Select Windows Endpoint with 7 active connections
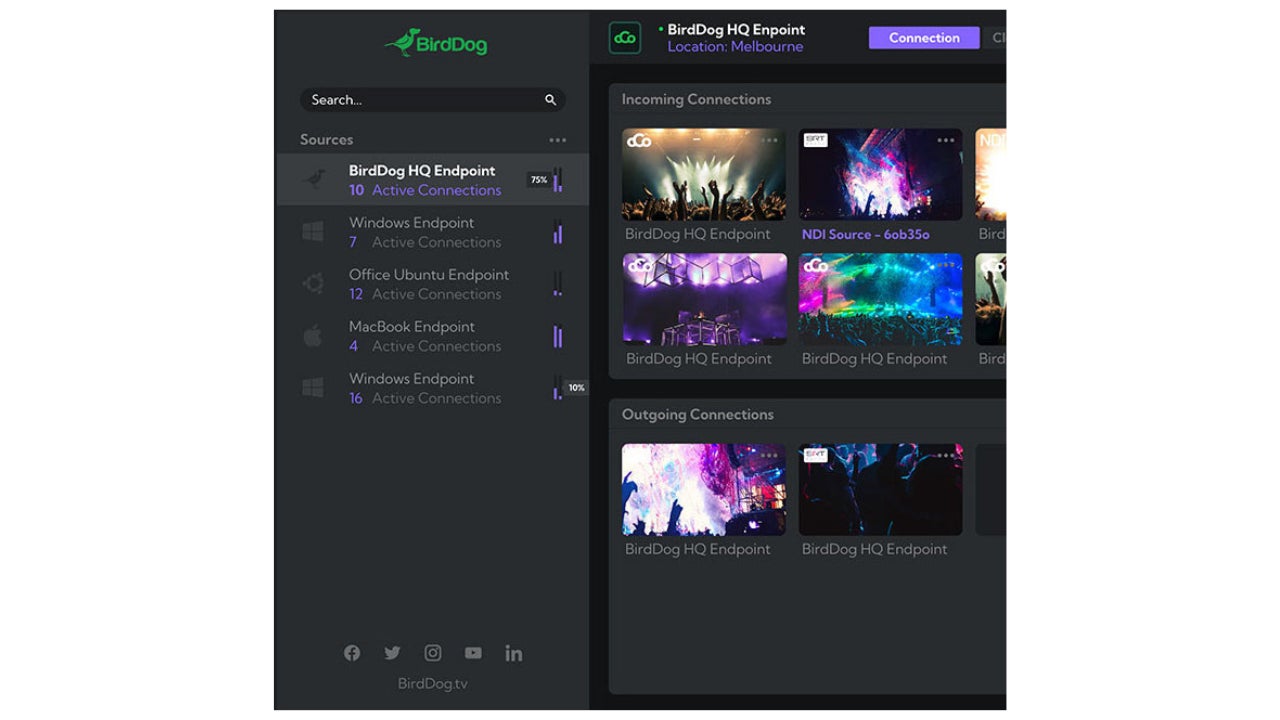This screenshot has width=1280, height=720. click(432, 232)
